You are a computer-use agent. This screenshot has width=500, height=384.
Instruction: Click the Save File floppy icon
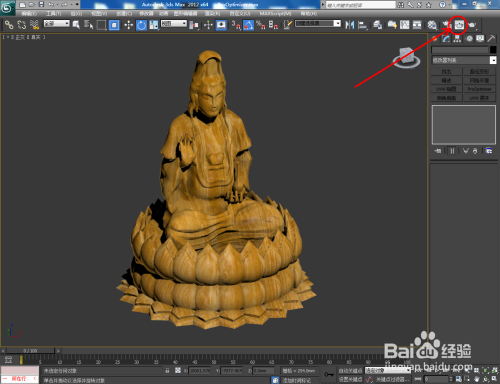(41, 5)
